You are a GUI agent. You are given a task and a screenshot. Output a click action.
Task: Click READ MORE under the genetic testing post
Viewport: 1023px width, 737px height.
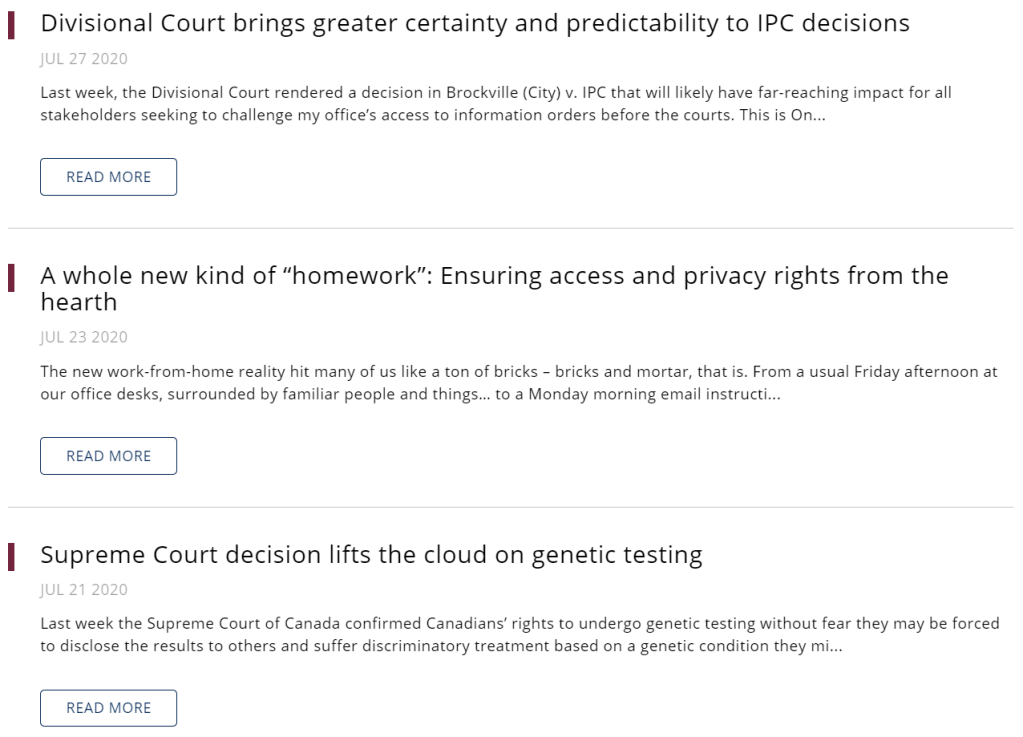point(108,708)
